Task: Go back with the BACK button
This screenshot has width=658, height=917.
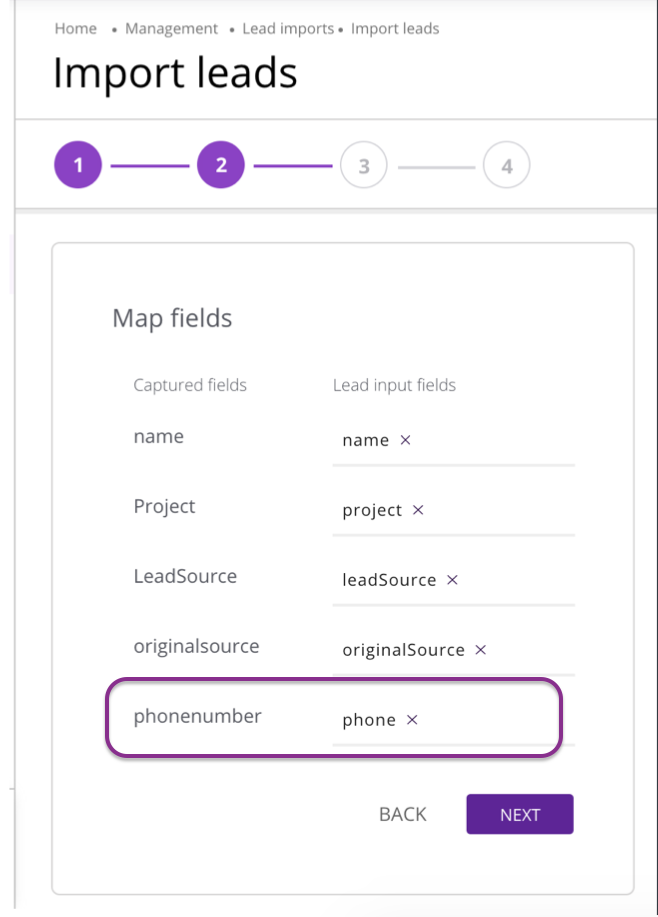Action: pos(403,814)
